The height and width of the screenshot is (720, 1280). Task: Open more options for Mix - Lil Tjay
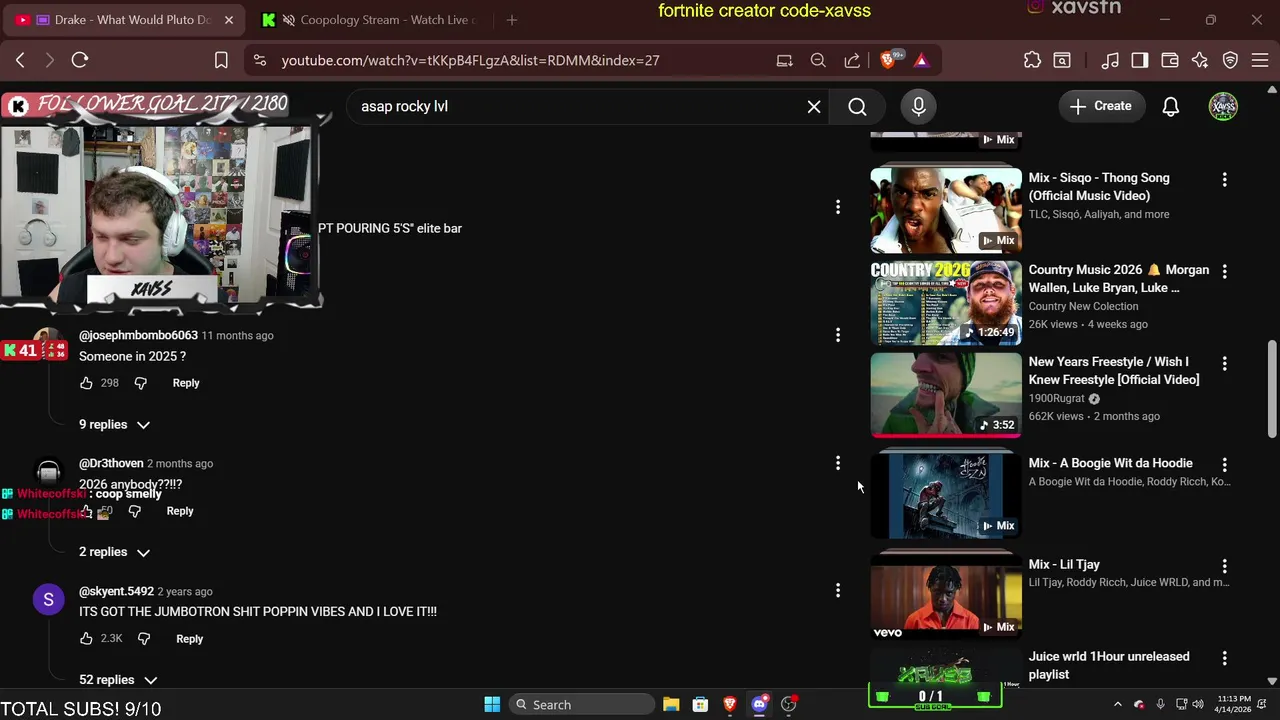tap(1224, 566)
